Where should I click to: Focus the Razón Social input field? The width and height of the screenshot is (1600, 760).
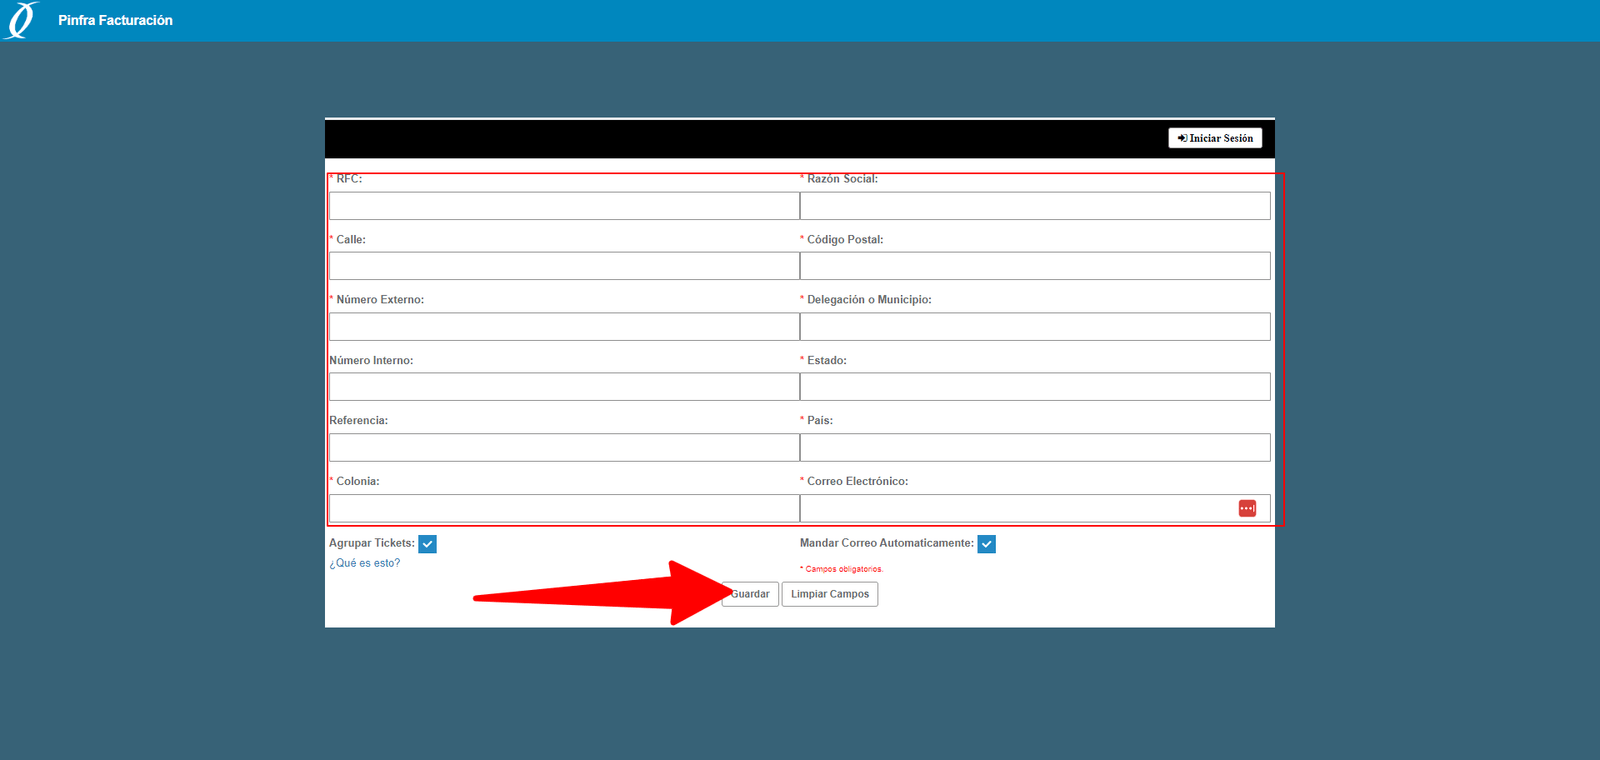(x=1035, y=206)
